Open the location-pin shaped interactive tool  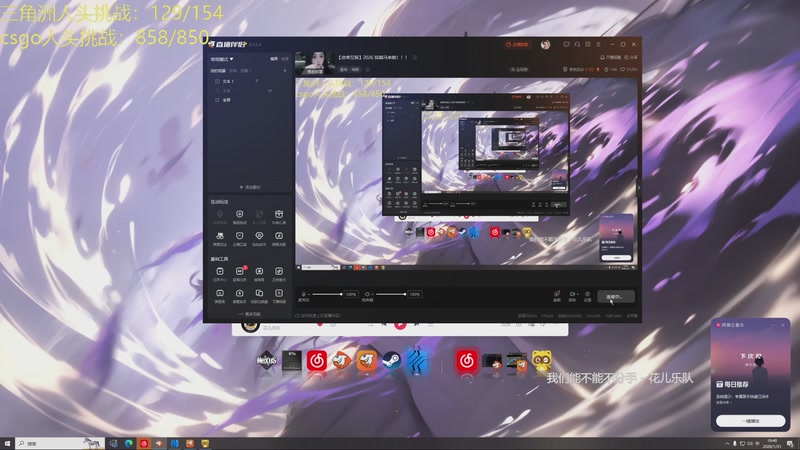pyautogui.click(x=259, y=238)
